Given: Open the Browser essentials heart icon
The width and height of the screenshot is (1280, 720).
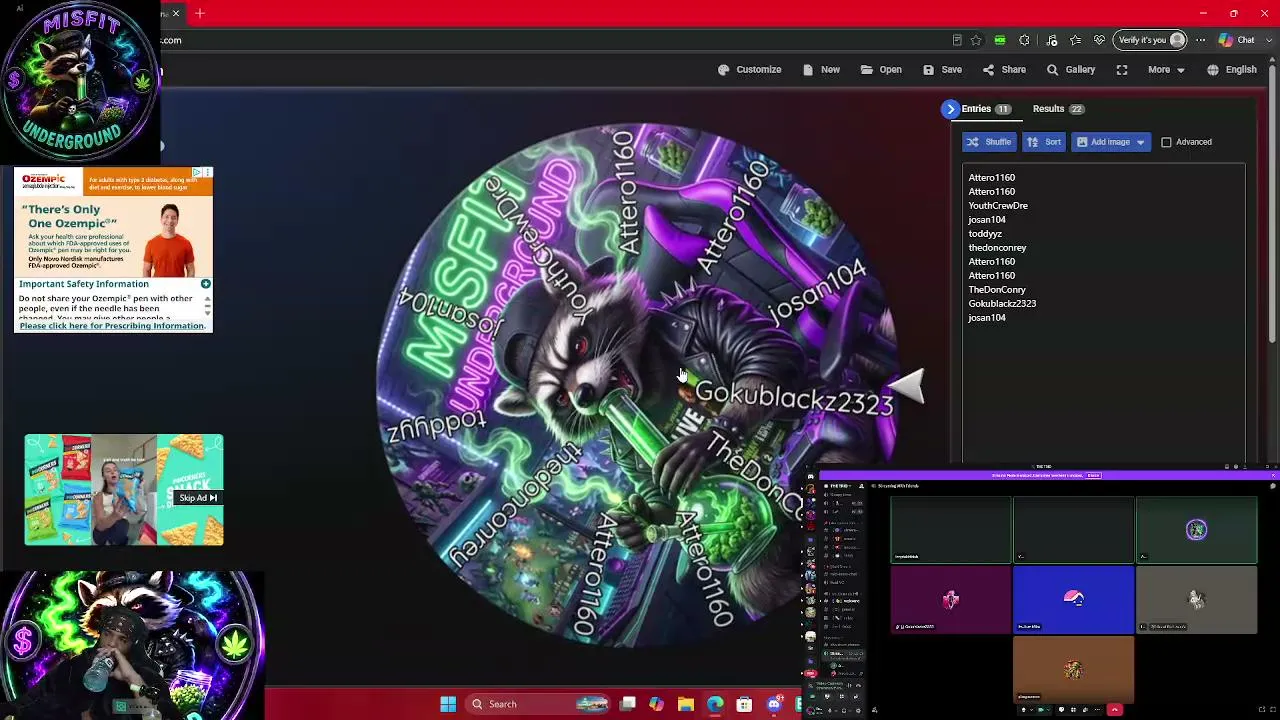Looking at the screenshot, I should (1100, 40).
